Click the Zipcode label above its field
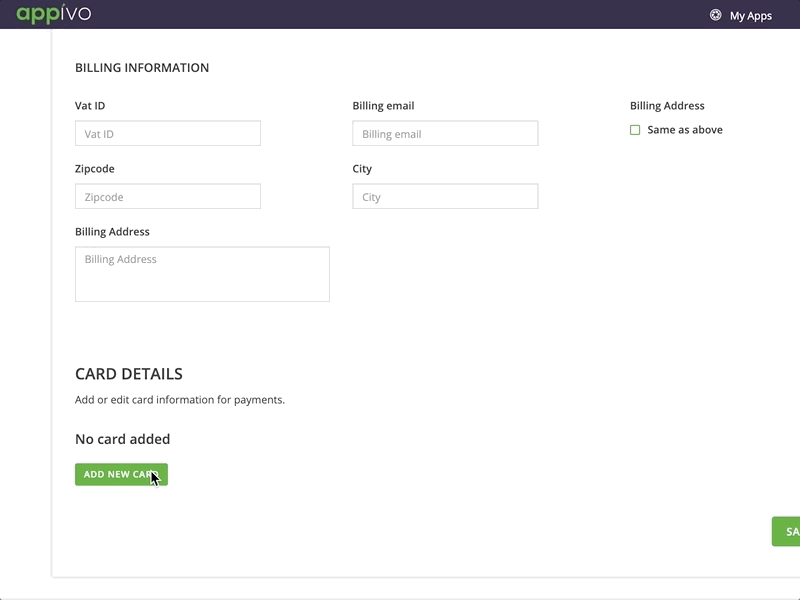This screenshot has width=800, height=600. pyautogui.click(x=96, y=169)
